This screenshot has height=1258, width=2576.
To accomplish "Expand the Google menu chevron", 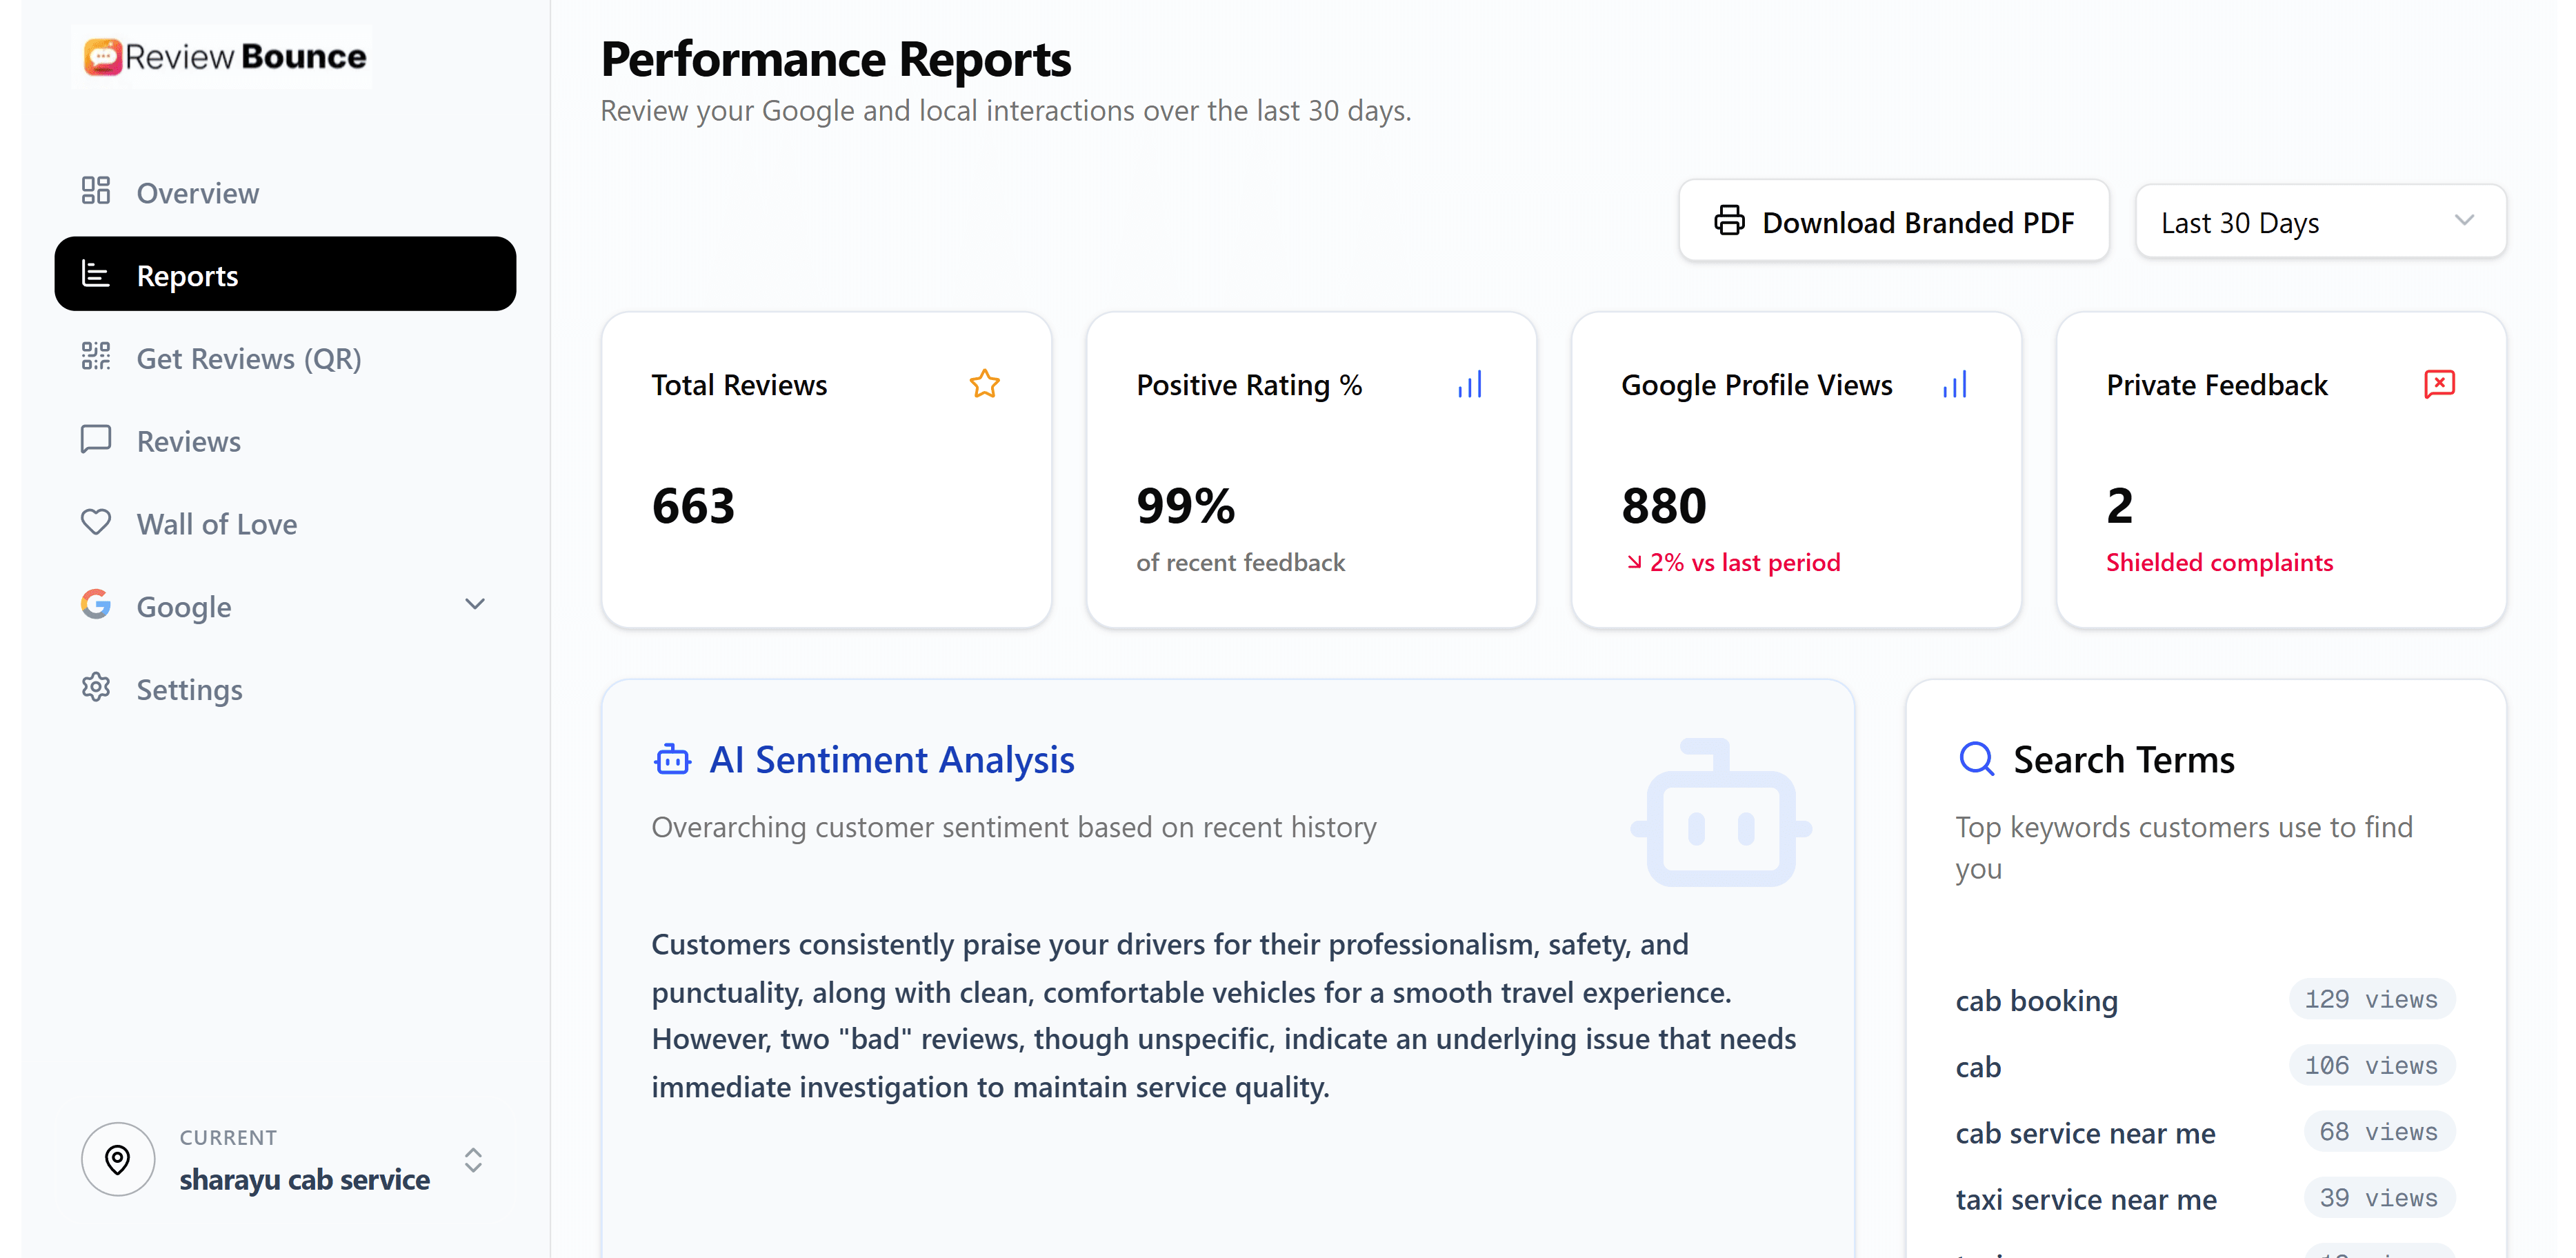I will point(476,604).
